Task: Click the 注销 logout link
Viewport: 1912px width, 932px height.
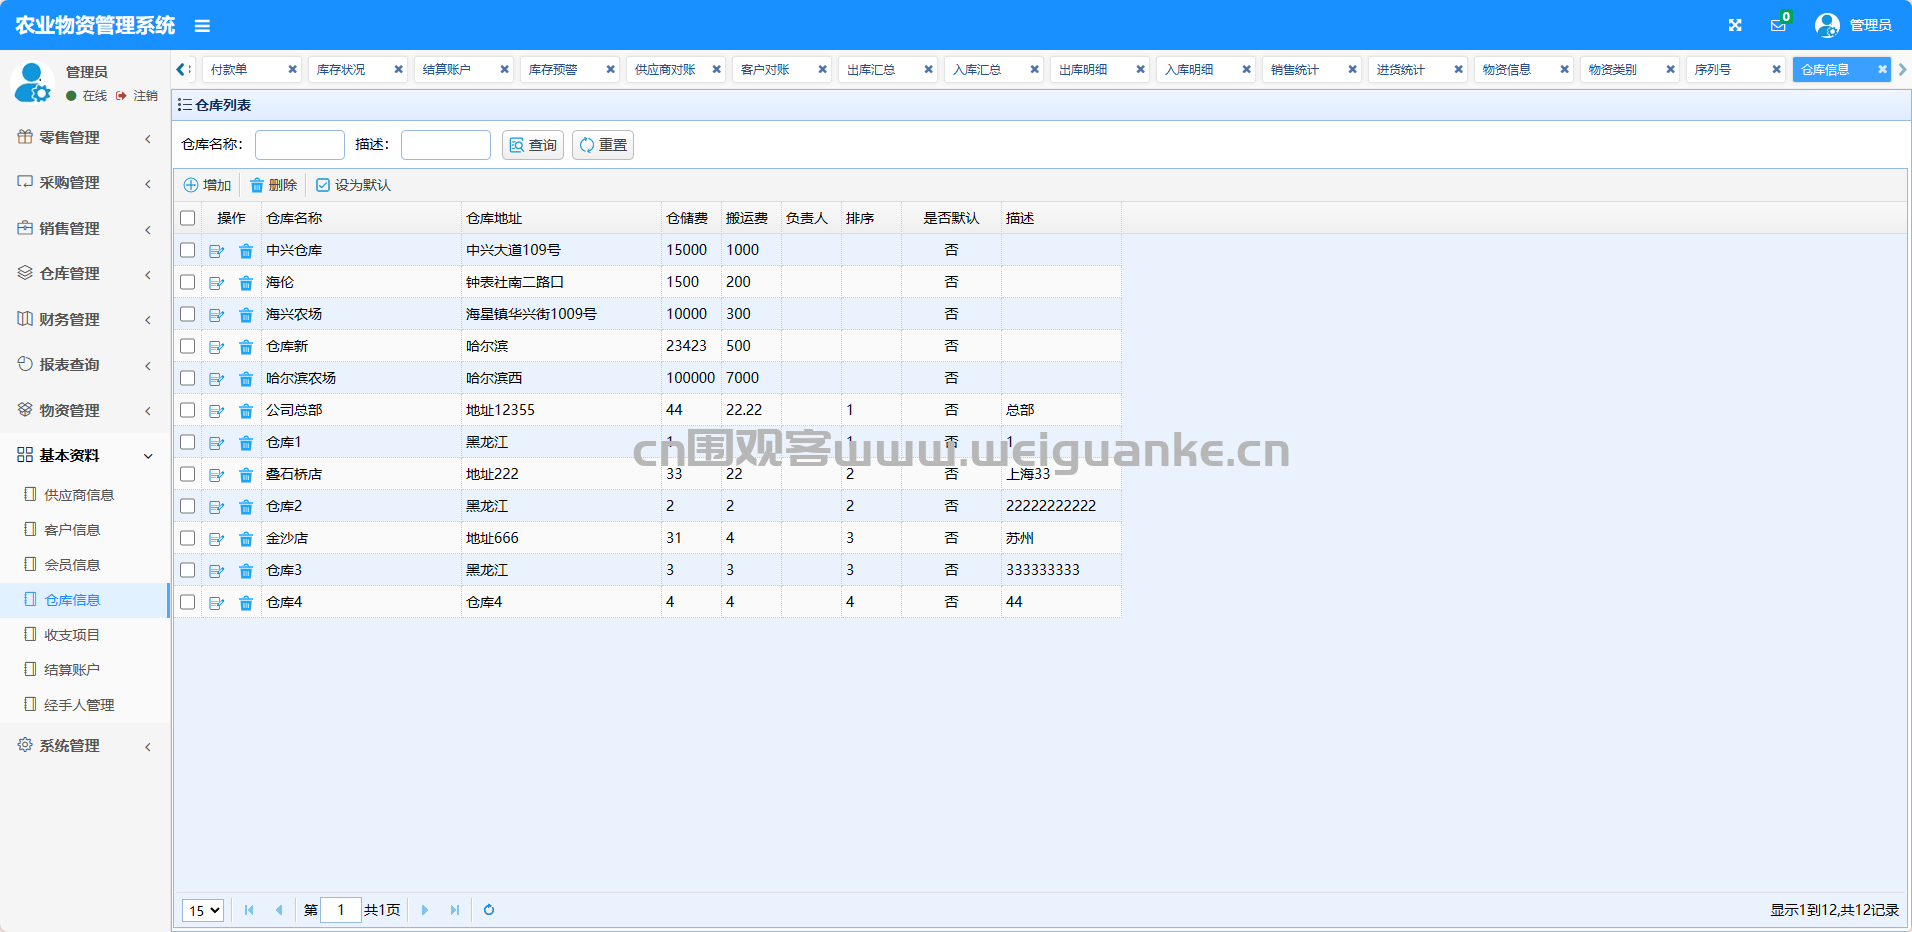Action: coord(137,96)
